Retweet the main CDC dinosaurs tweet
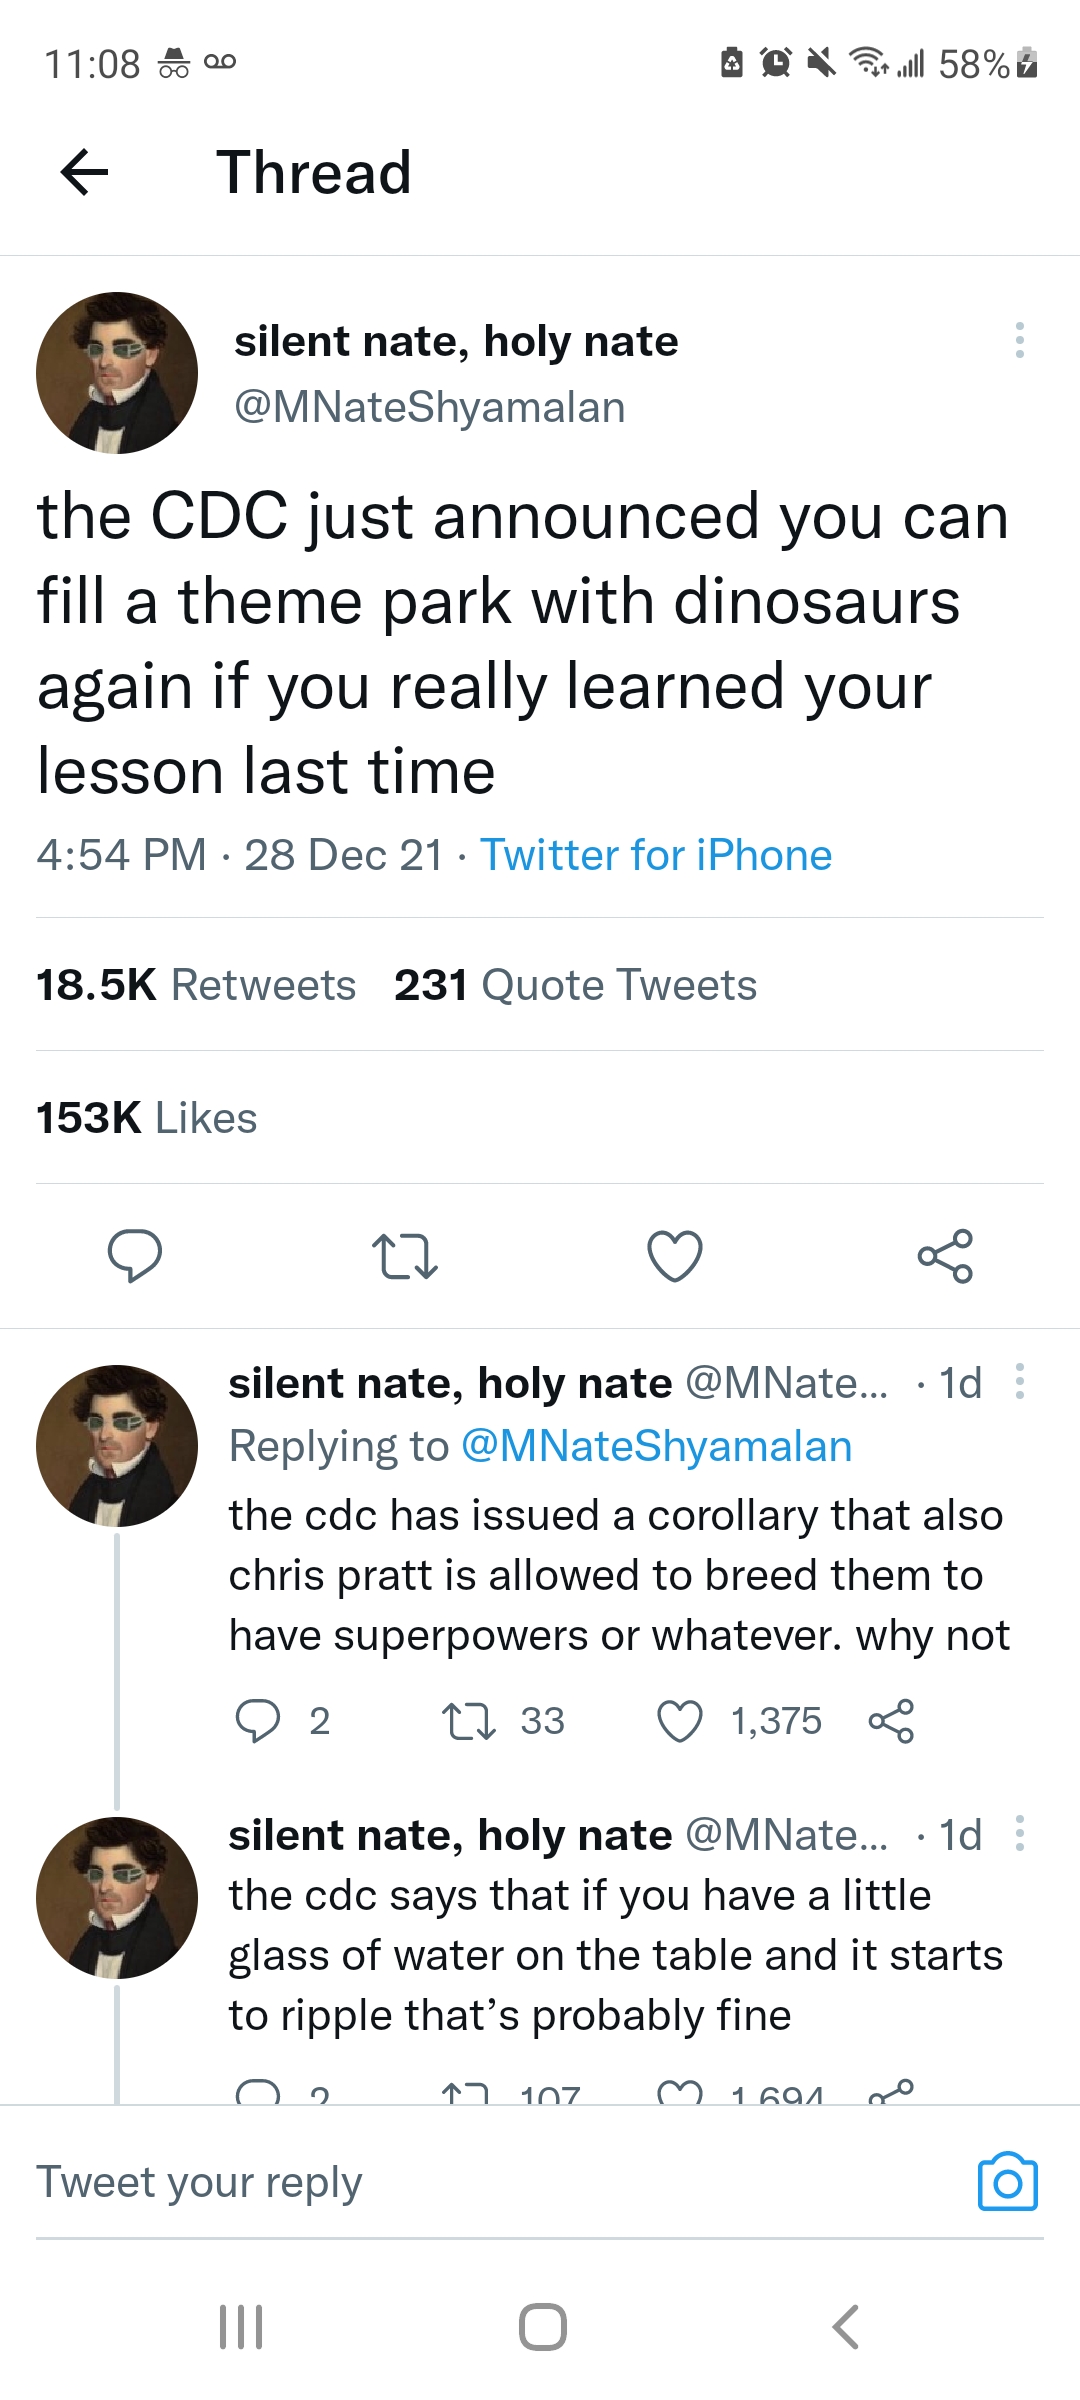Screen dimensions: 1080x2400 tap(404, 1255)
